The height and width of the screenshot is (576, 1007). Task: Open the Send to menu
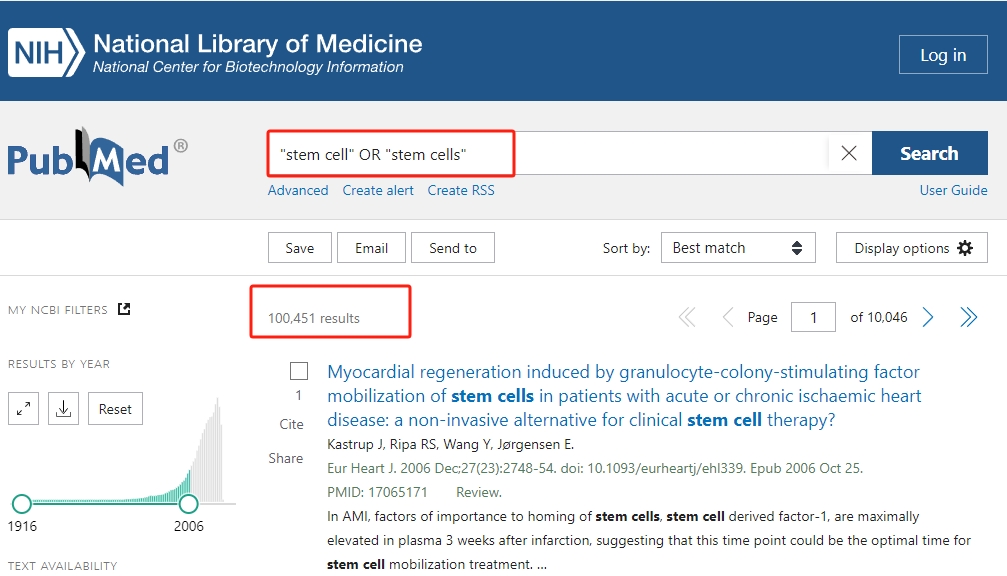tap(452, 248)
